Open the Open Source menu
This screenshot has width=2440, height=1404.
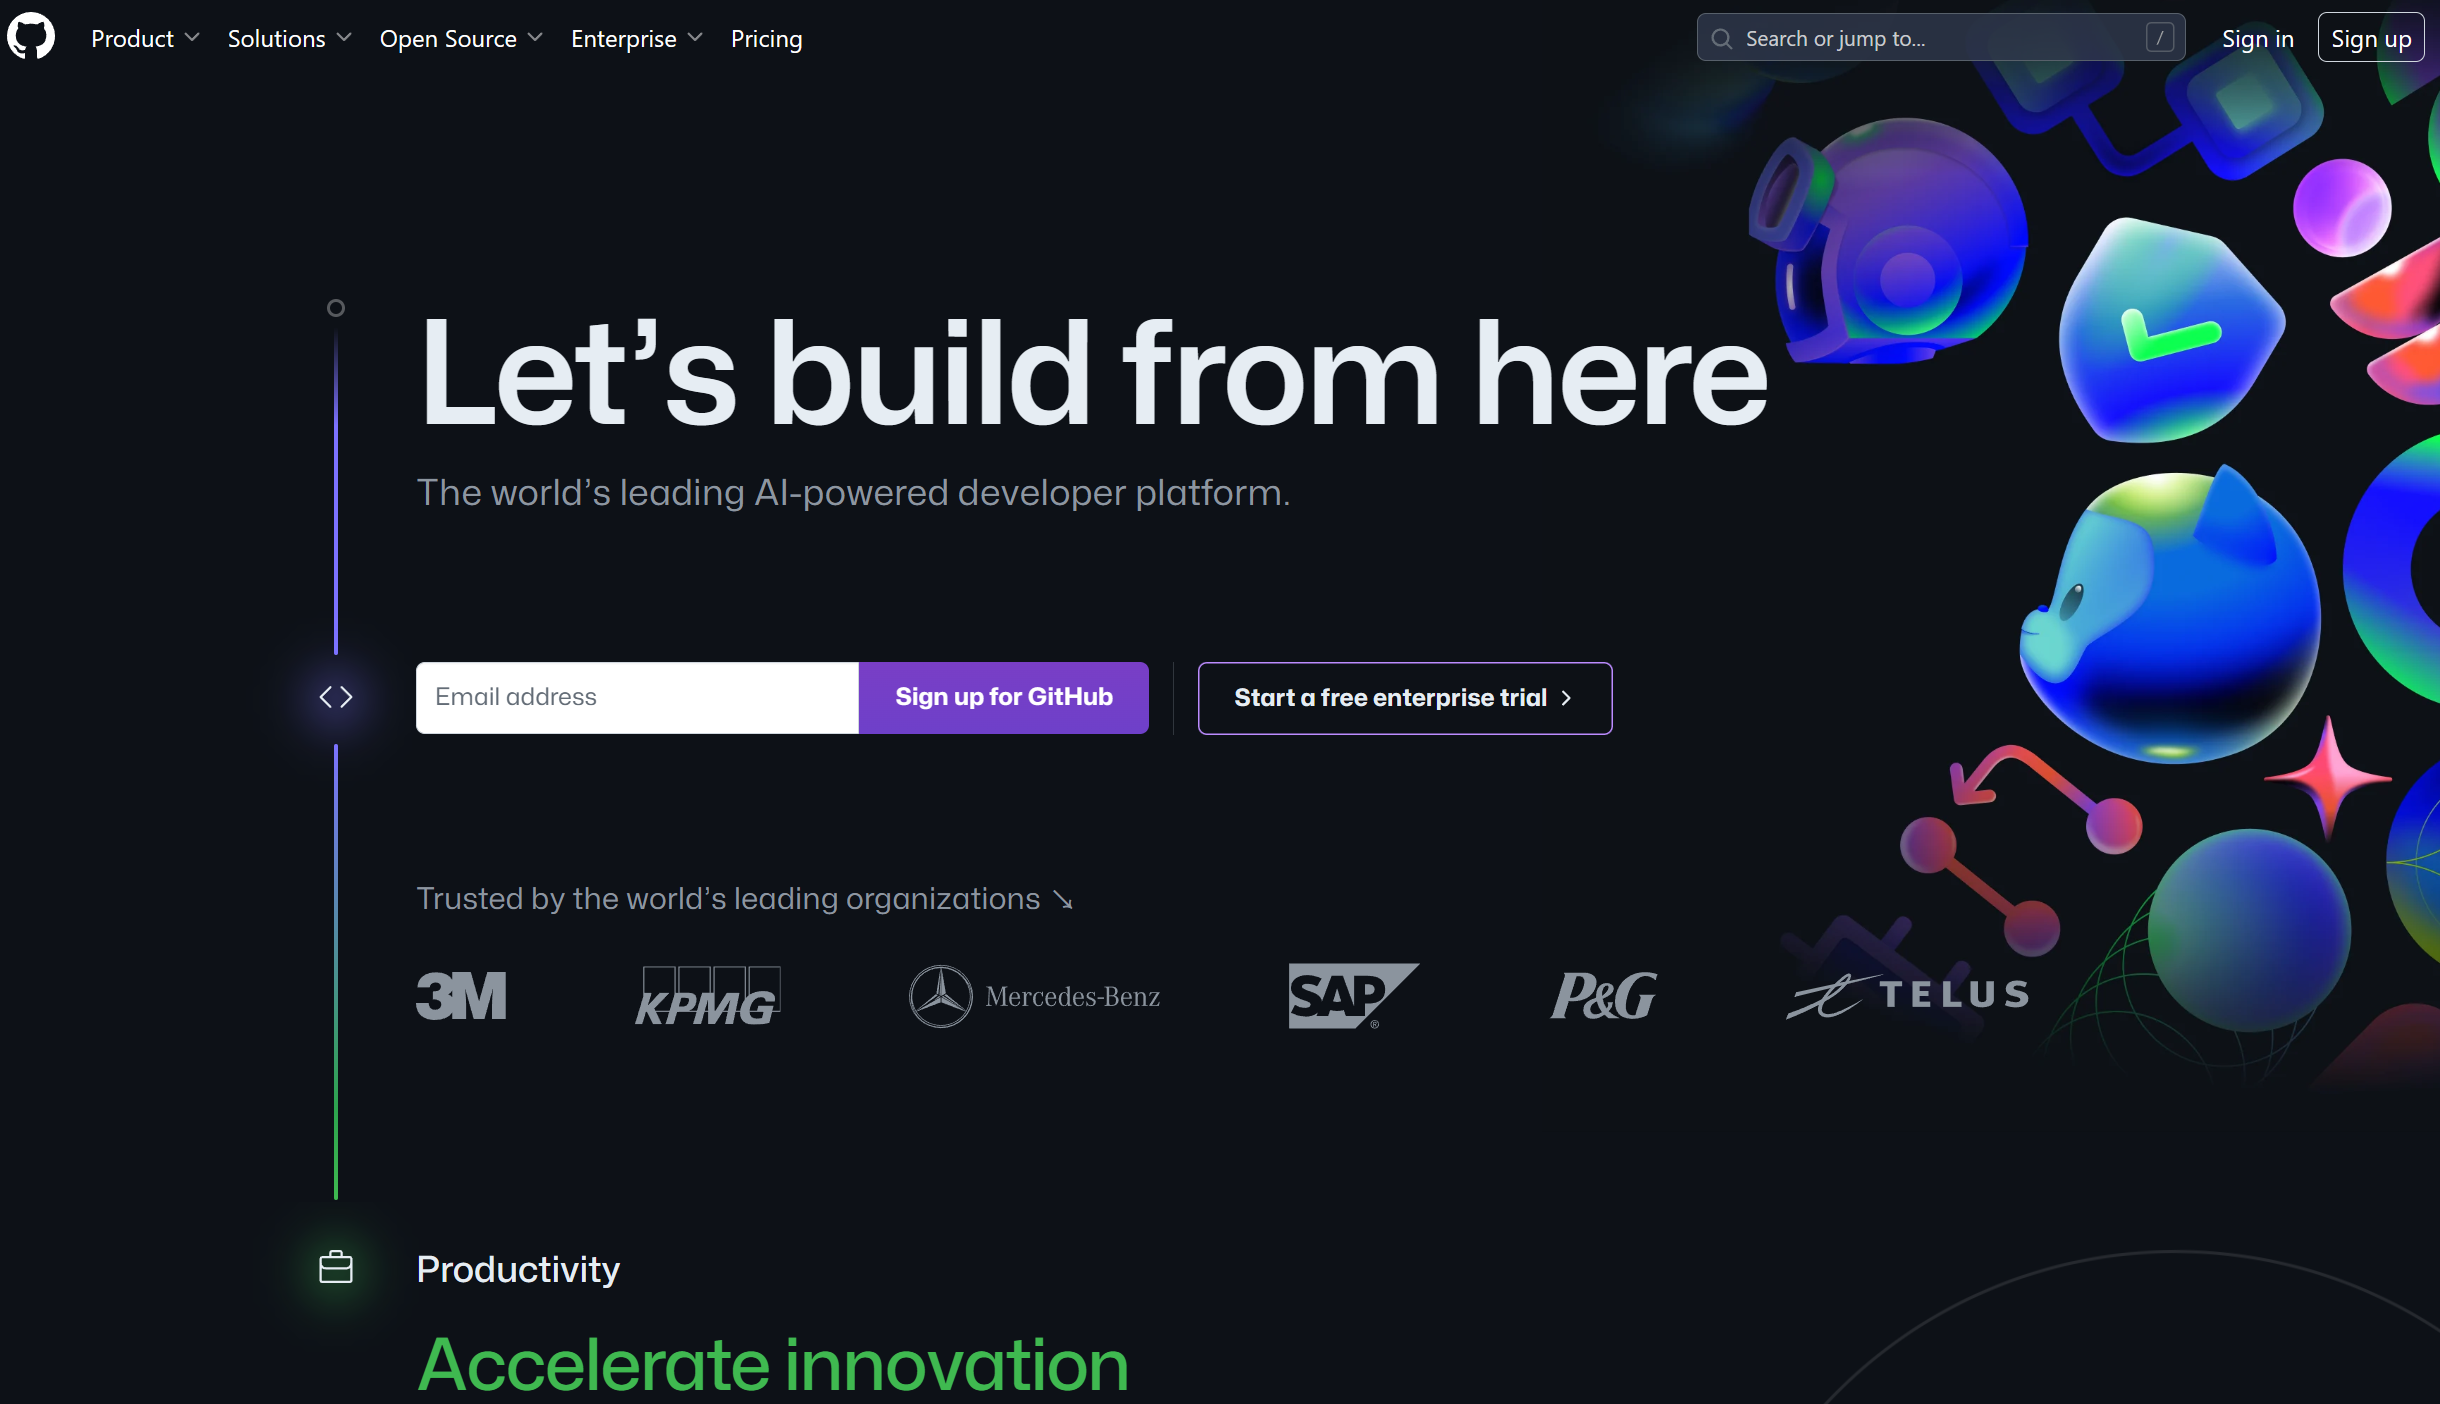[461, 37]
